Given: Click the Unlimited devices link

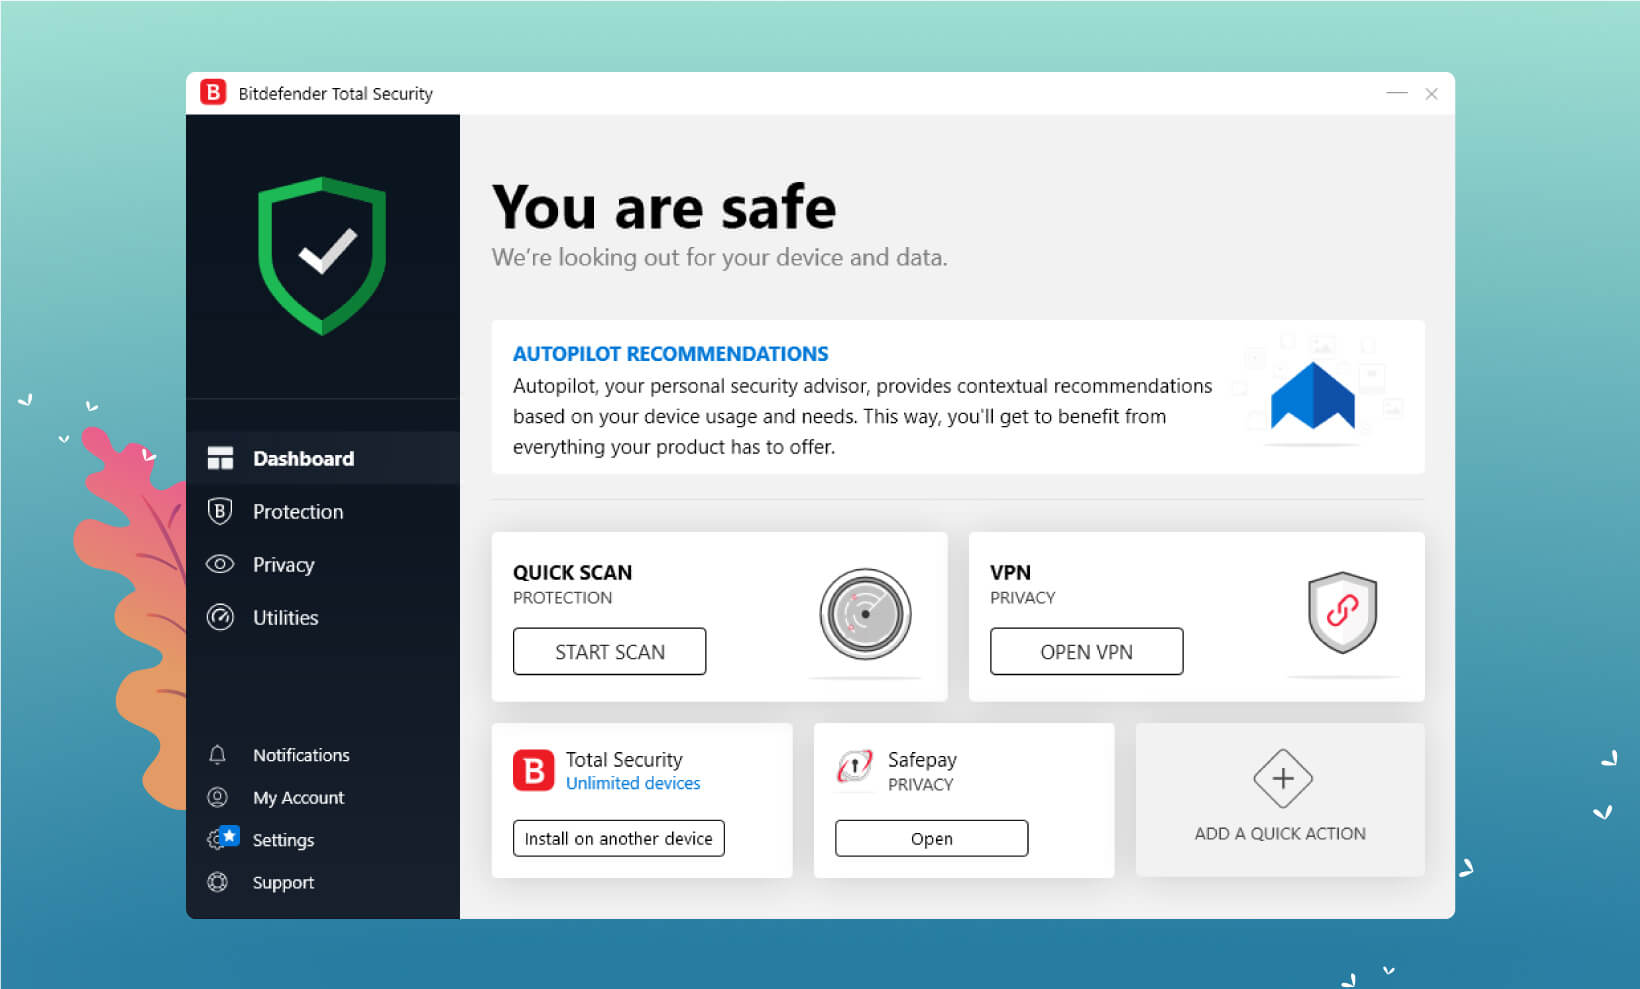Looking at the screenshot, I should [x=633, y=783].
